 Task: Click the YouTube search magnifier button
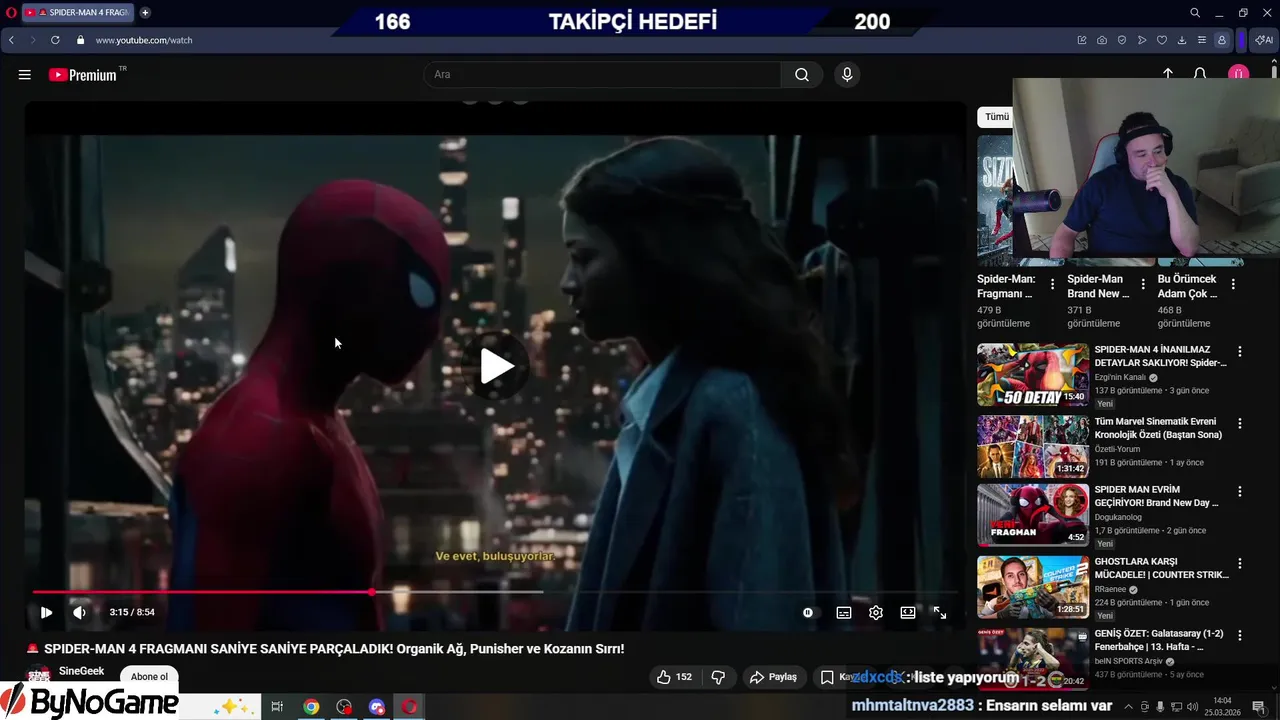pos(802,75)
